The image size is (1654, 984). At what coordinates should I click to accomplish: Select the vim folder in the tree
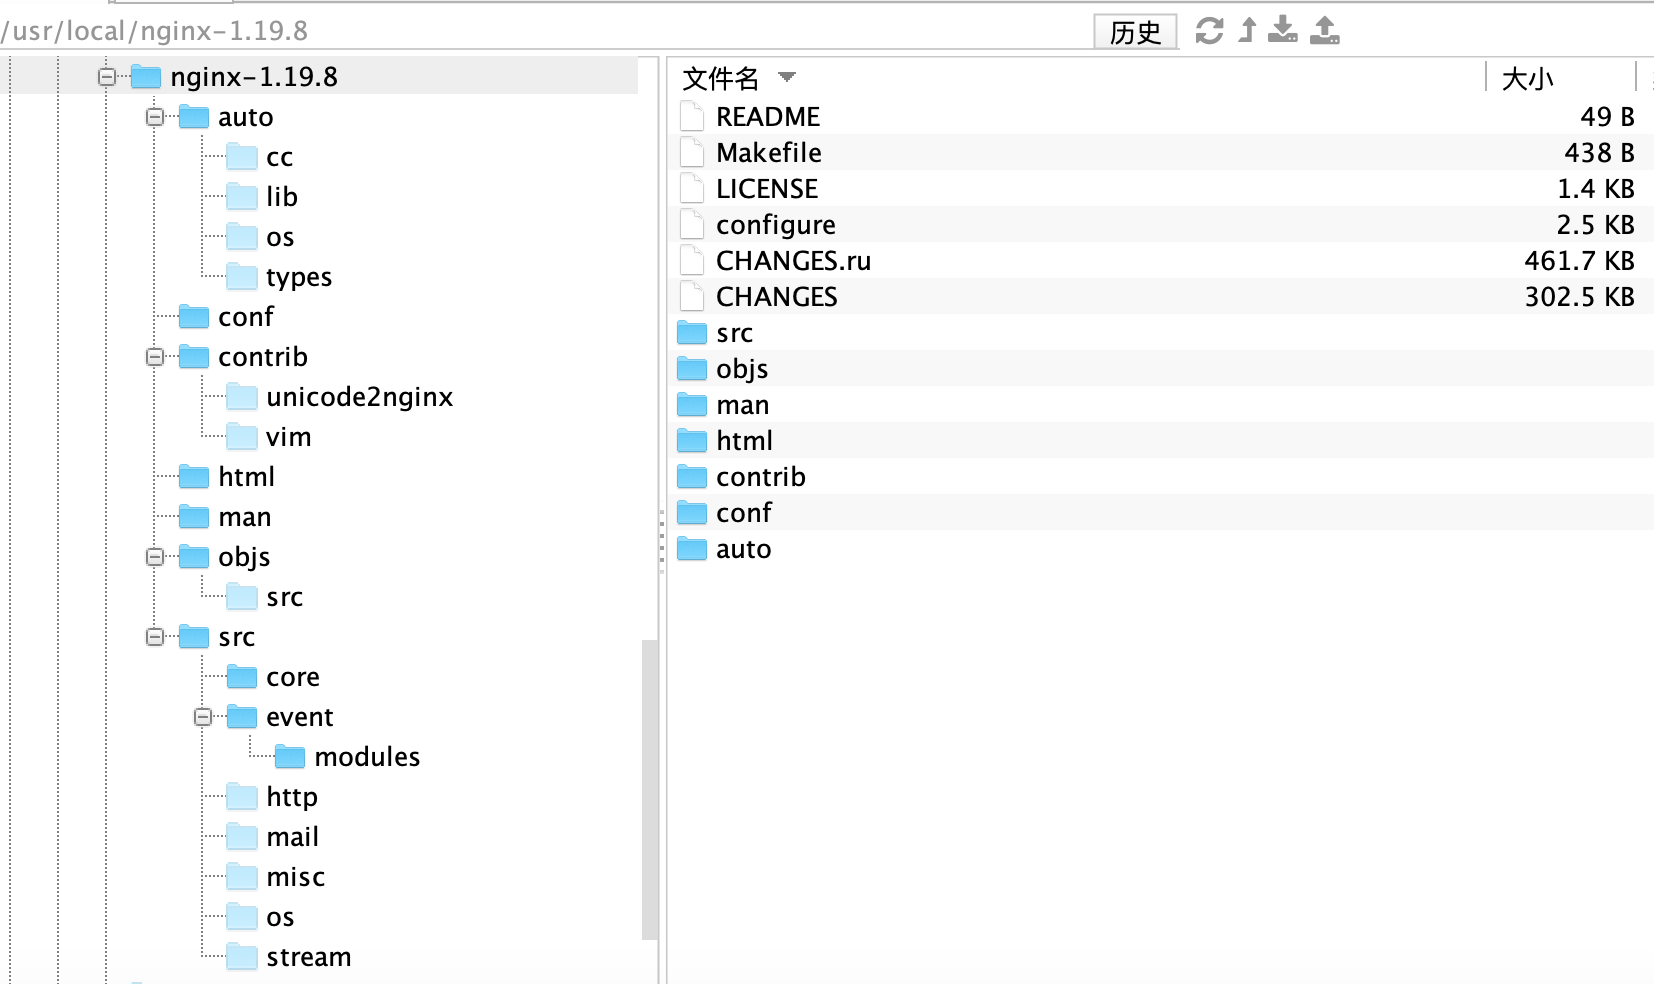269,437
